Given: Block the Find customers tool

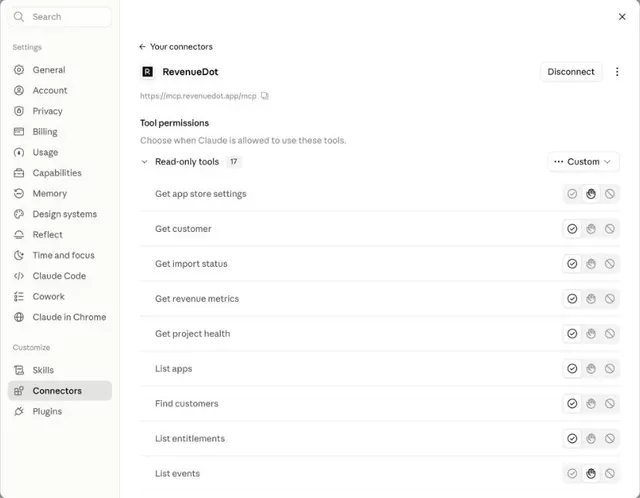Looking at the screenshot, I should 609,404.
